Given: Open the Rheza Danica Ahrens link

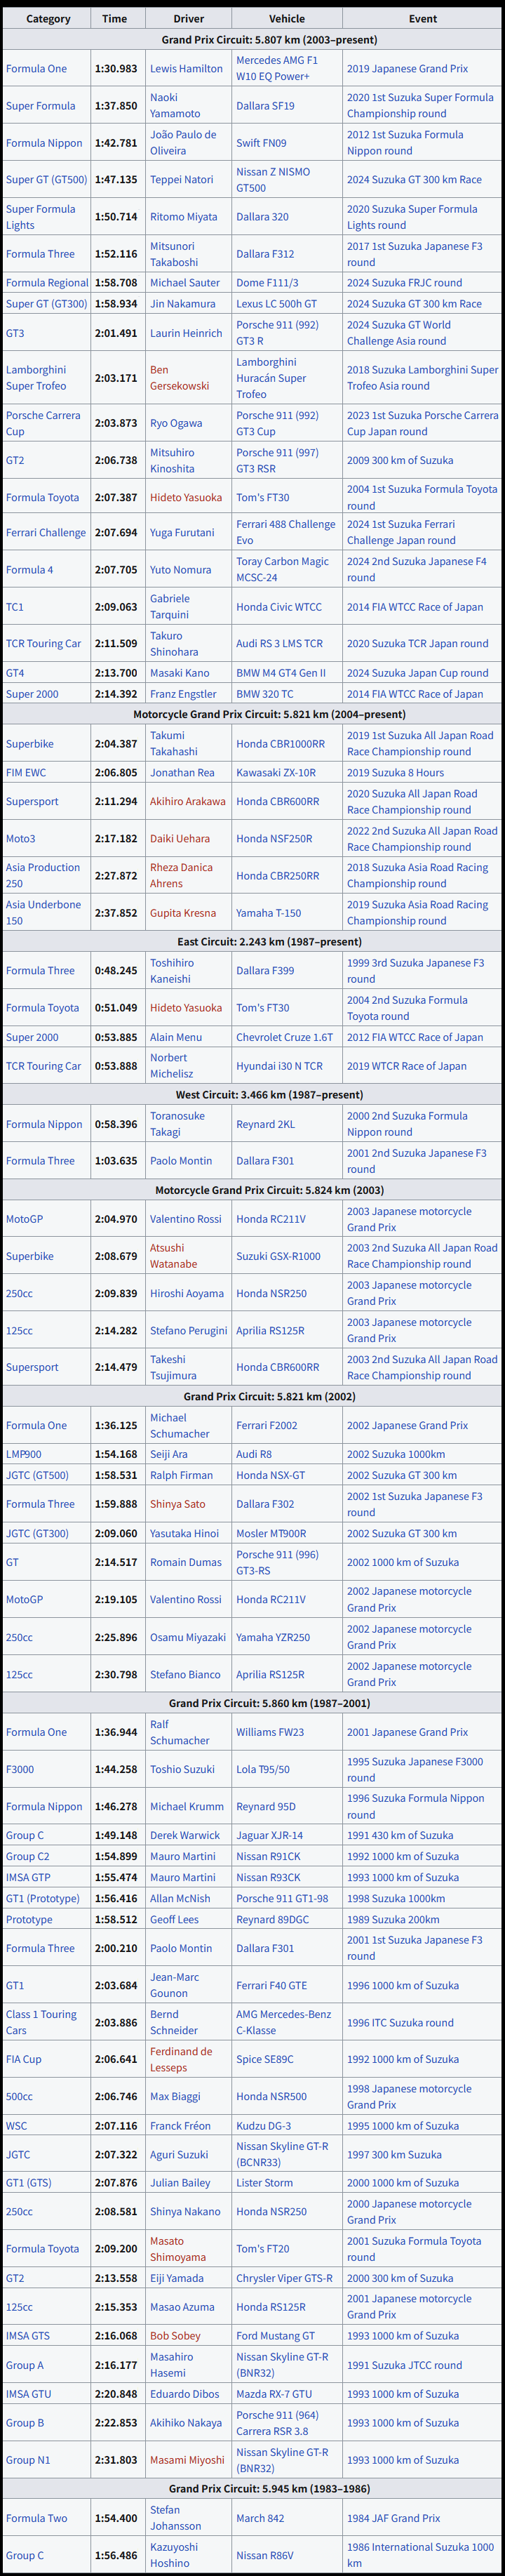Looking at the screenshot, I should (x=181, y=876).
